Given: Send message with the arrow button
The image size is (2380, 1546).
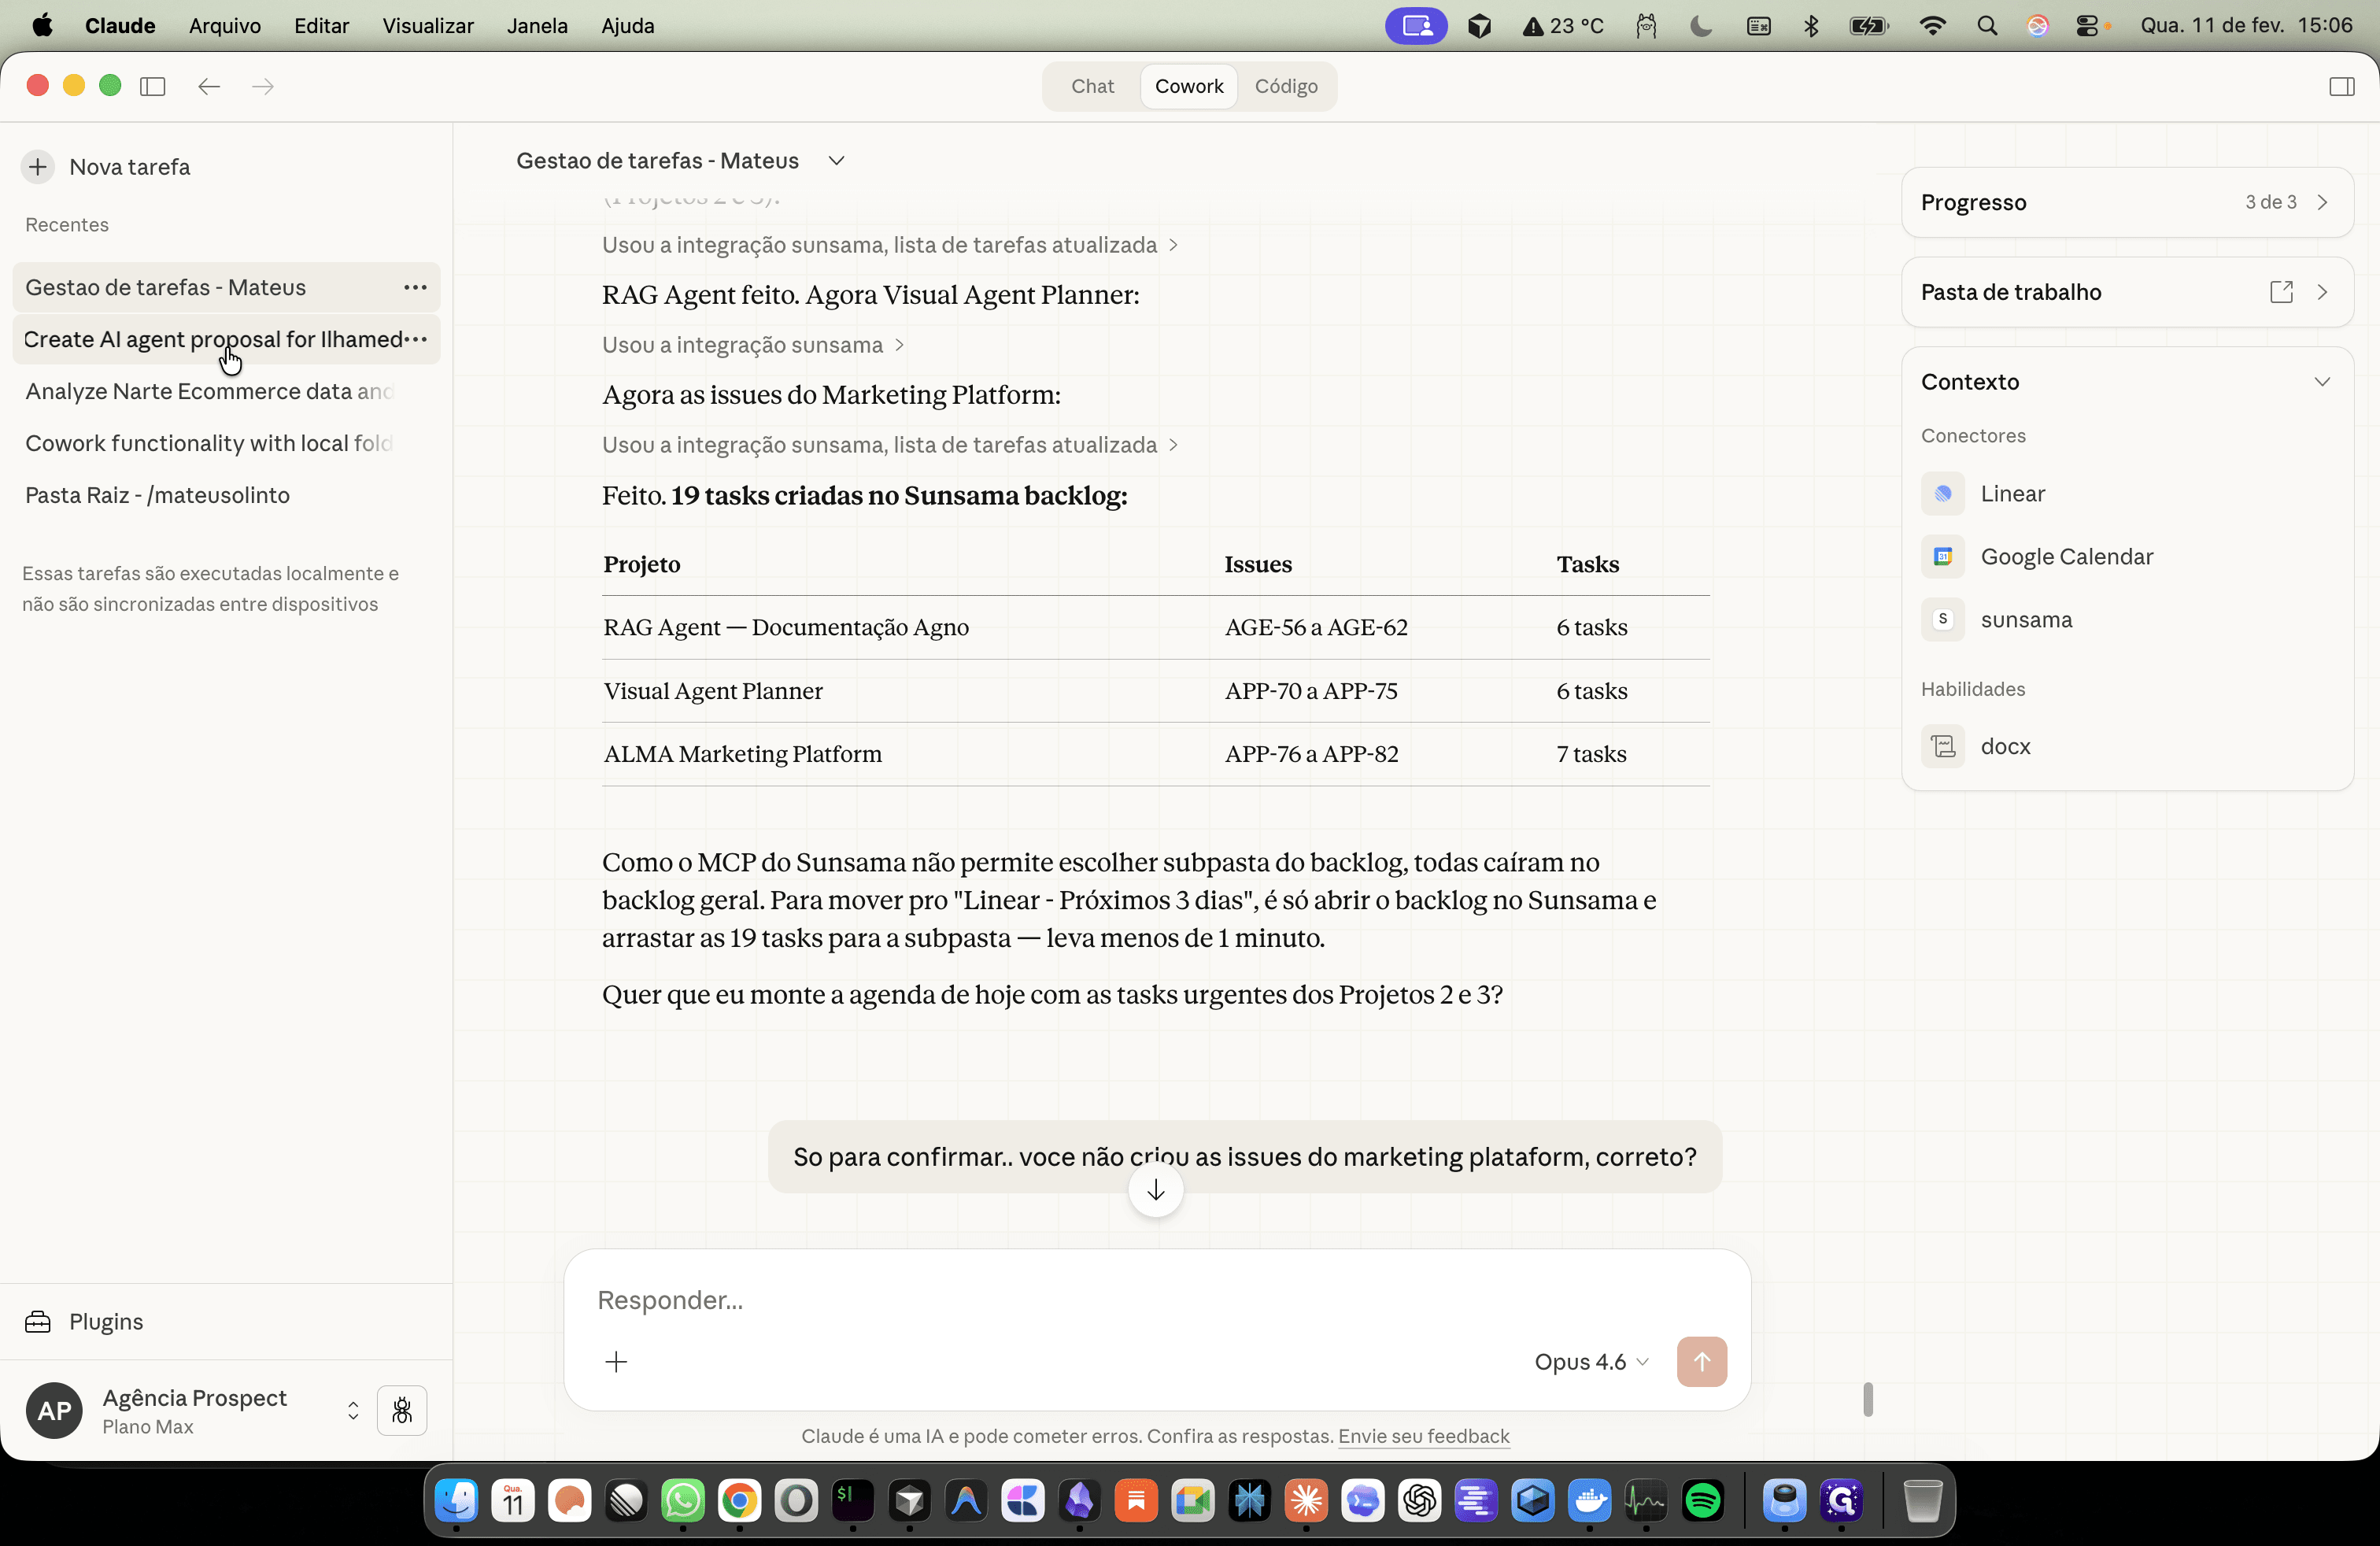Looking at the screenshot, I should pyautogui.click(x=1701, y=1362).
